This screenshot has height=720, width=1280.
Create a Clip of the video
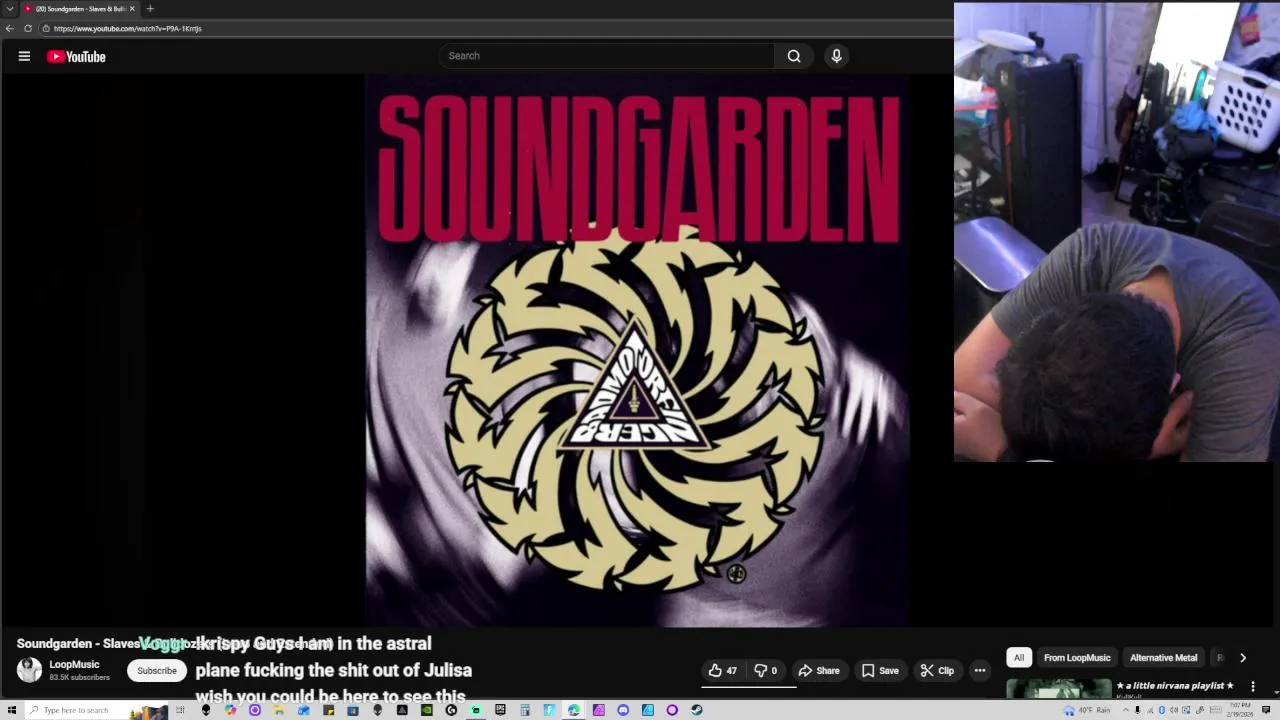[937, 671]
